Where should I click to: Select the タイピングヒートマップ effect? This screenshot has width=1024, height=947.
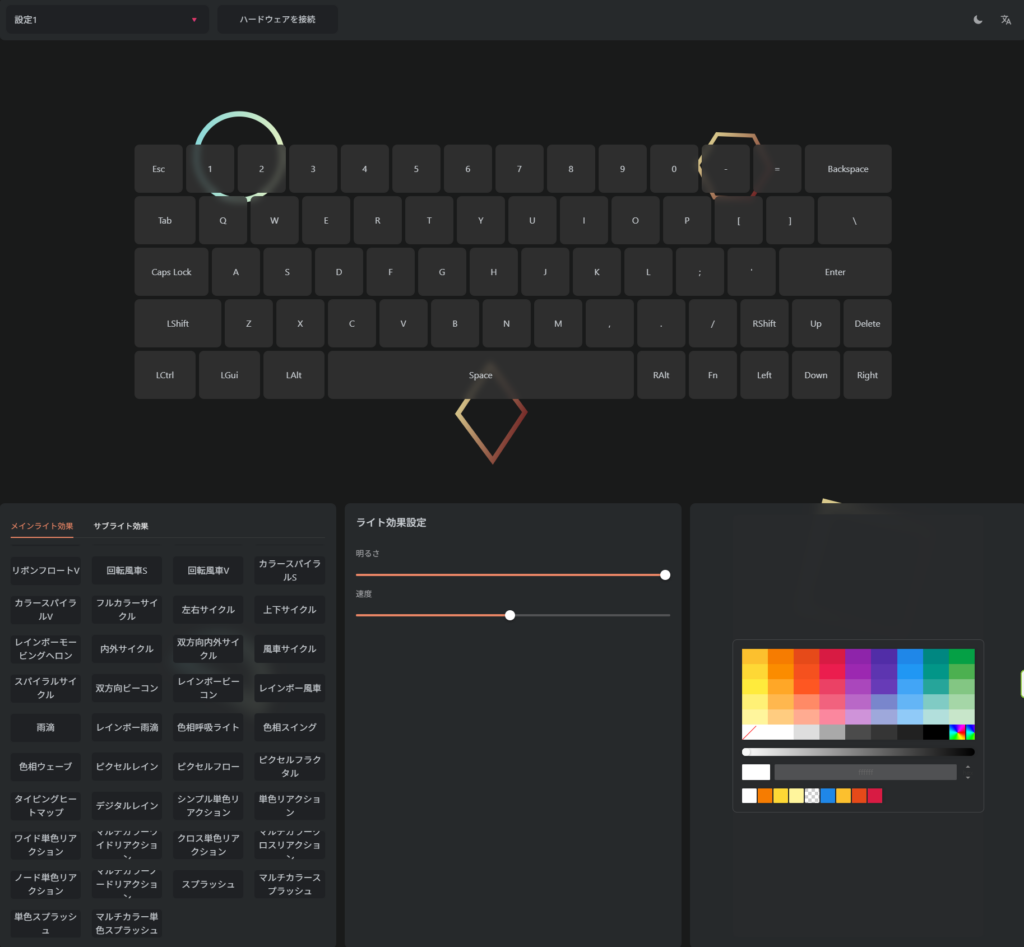click(46, 806)
